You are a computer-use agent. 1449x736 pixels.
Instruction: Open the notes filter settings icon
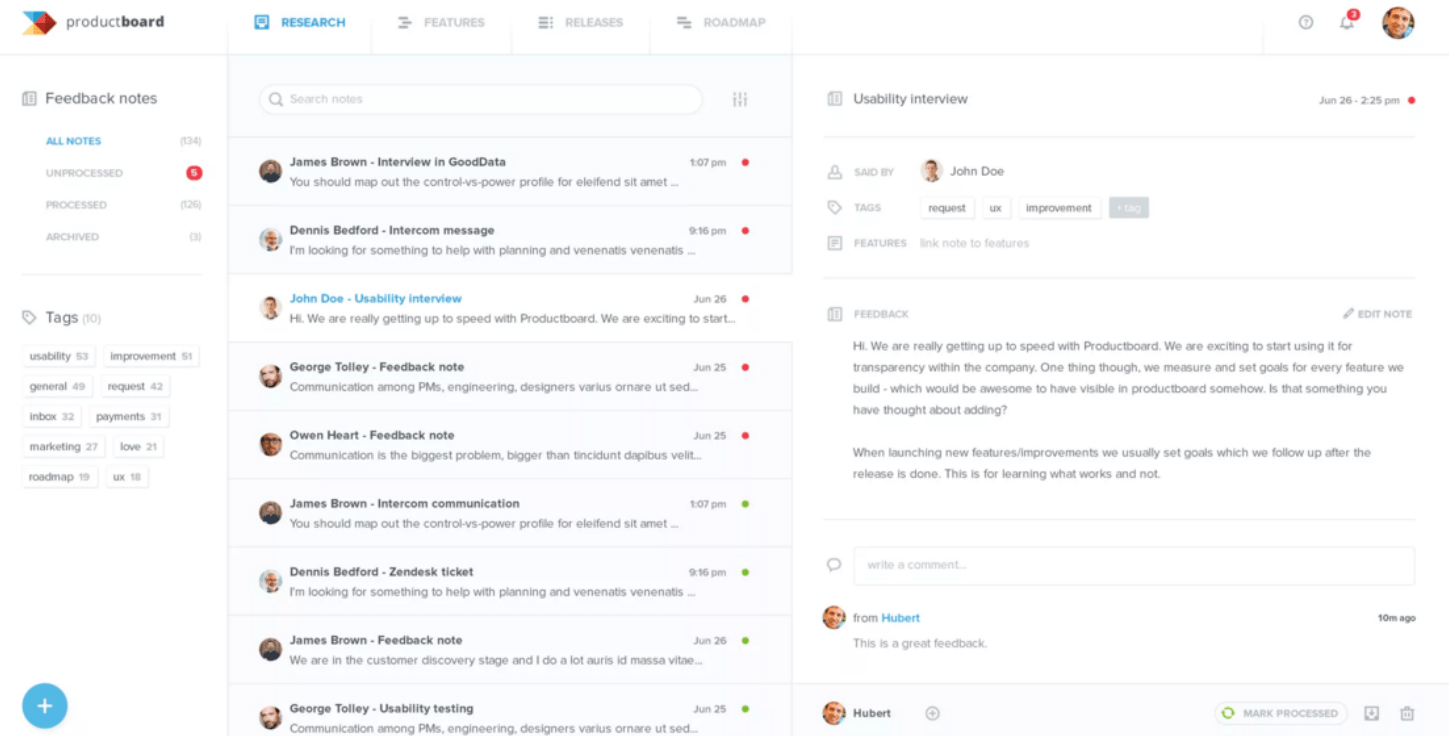tap(740, 99)
